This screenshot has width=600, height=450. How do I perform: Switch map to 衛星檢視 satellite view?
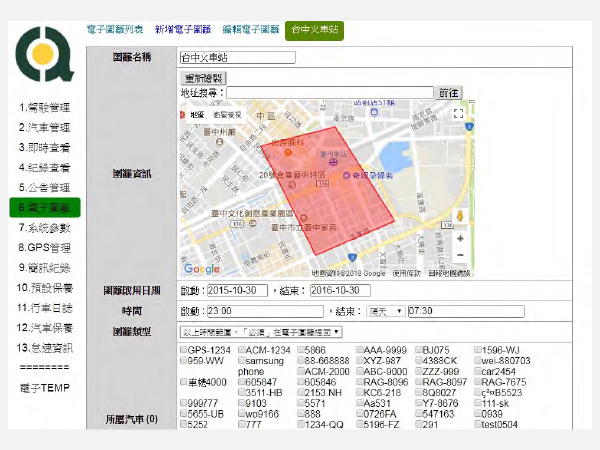[227, 114]
